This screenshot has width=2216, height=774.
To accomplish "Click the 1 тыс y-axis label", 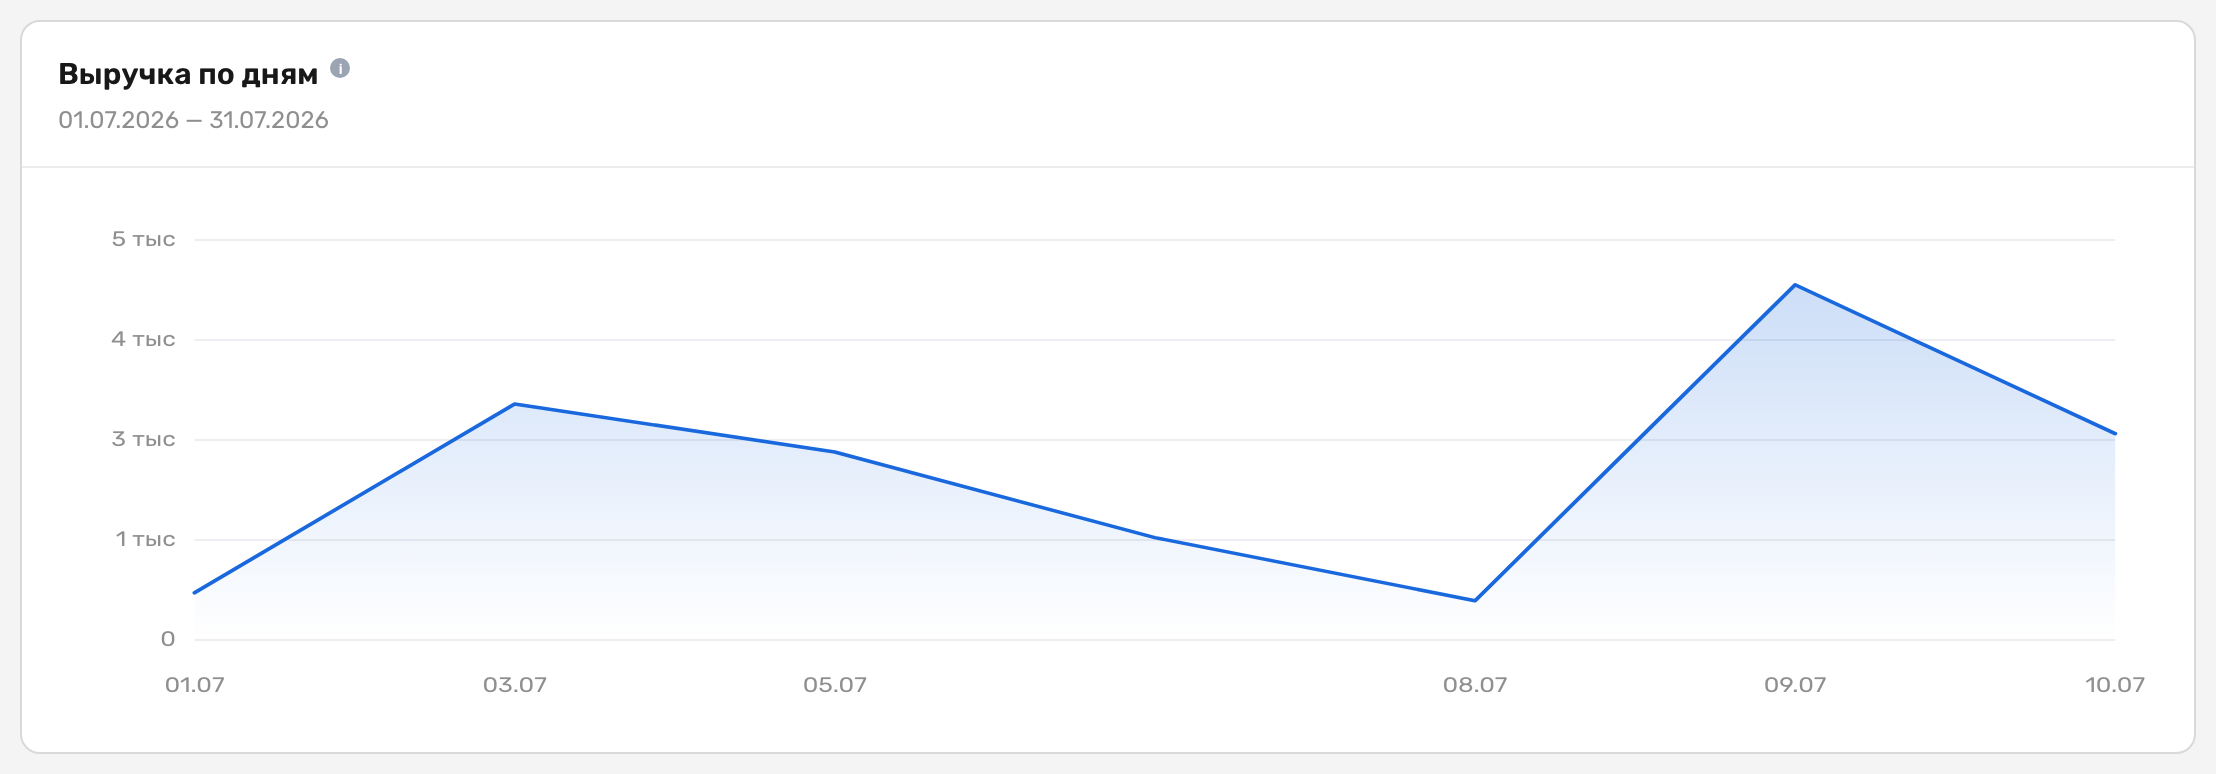I will click(x=145, y=539).
